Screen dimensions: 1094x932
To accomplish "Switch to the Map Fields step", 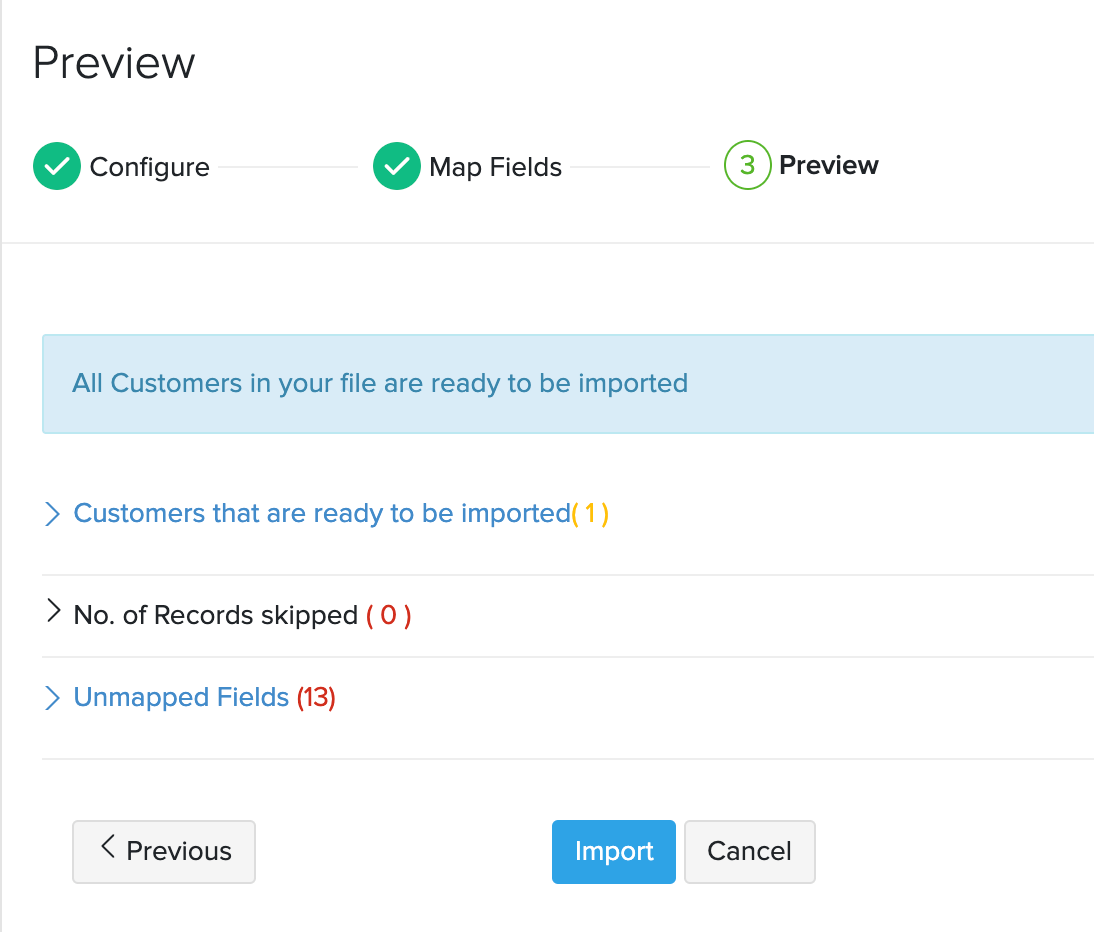I will pos(494,166).
